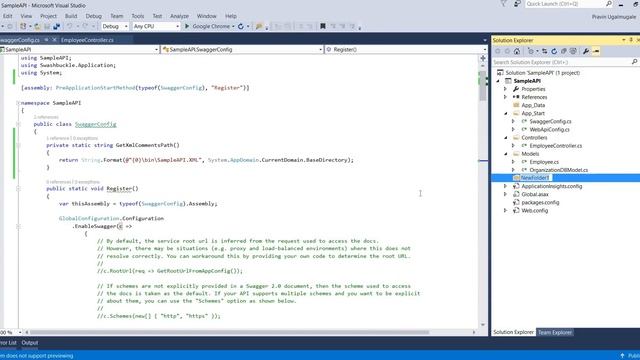This screenshot has height=360, width=640.
Task: Expand the Web.config node
Action: pyautogui.click(x=505, y=211)
